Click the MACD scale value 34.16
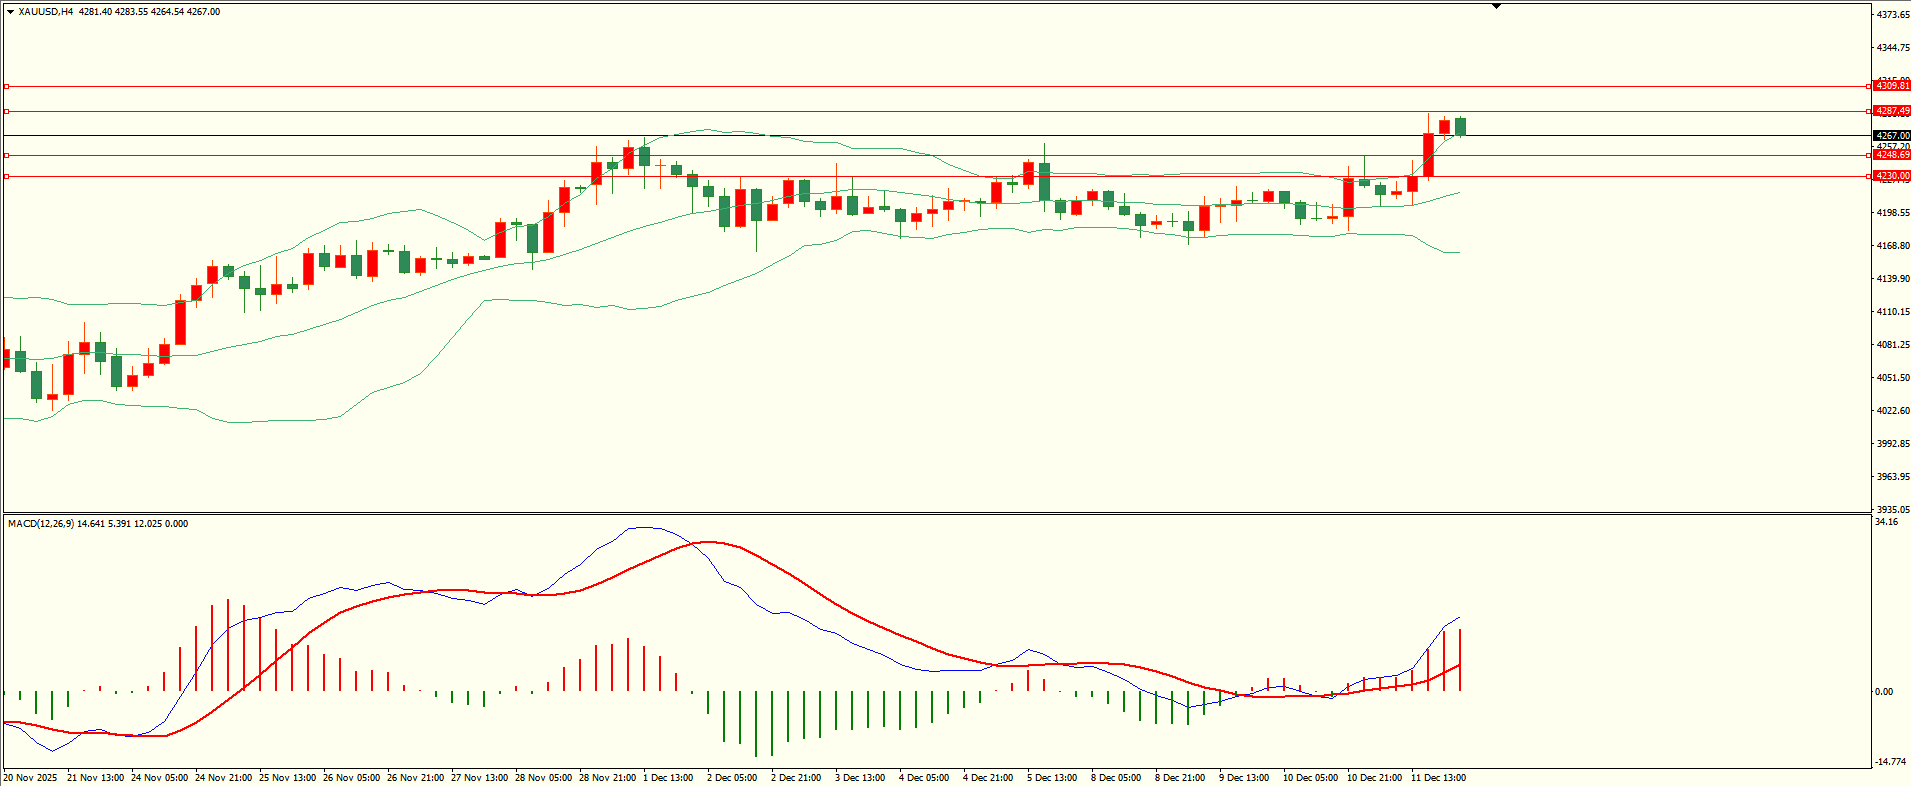This screenshot has width=1911, height=786. coord(1886,522)
